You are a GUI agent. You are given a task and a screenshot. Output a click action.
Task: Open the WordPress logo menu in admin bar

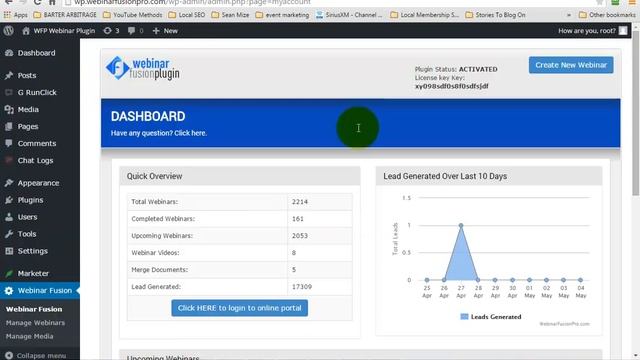click(9, 31)
